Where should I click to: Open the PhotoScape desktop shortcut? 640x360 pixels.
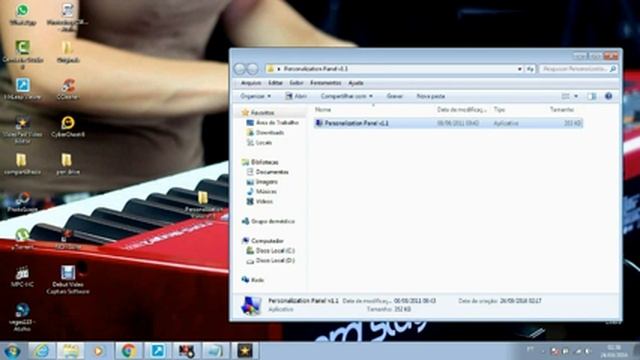click(x=23, y=202)
